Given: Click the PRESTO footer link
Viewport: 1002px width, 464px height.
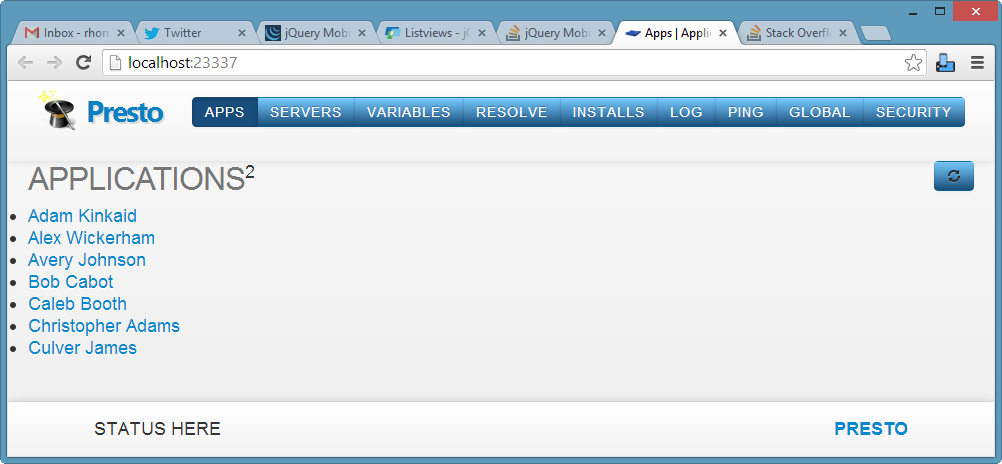Looking at the screenshot, I should (871, 429).
